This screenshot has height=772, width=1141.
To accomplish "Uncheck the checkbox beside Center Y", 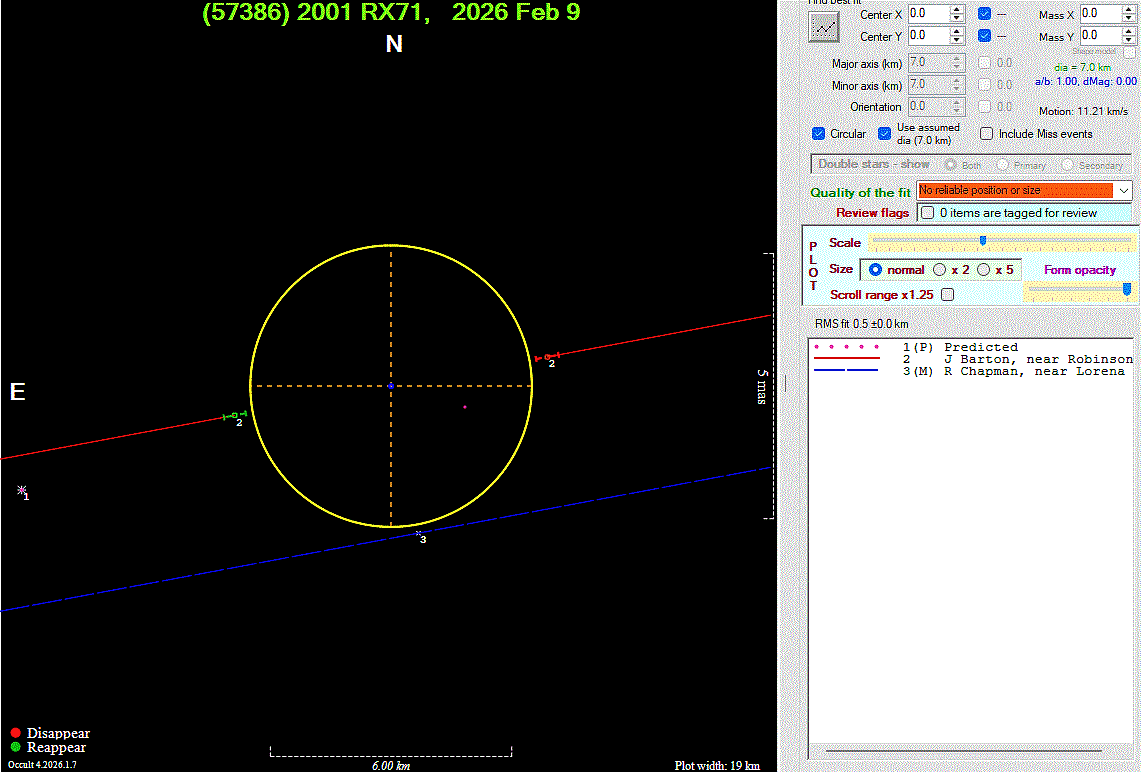I will click(985, 36).
